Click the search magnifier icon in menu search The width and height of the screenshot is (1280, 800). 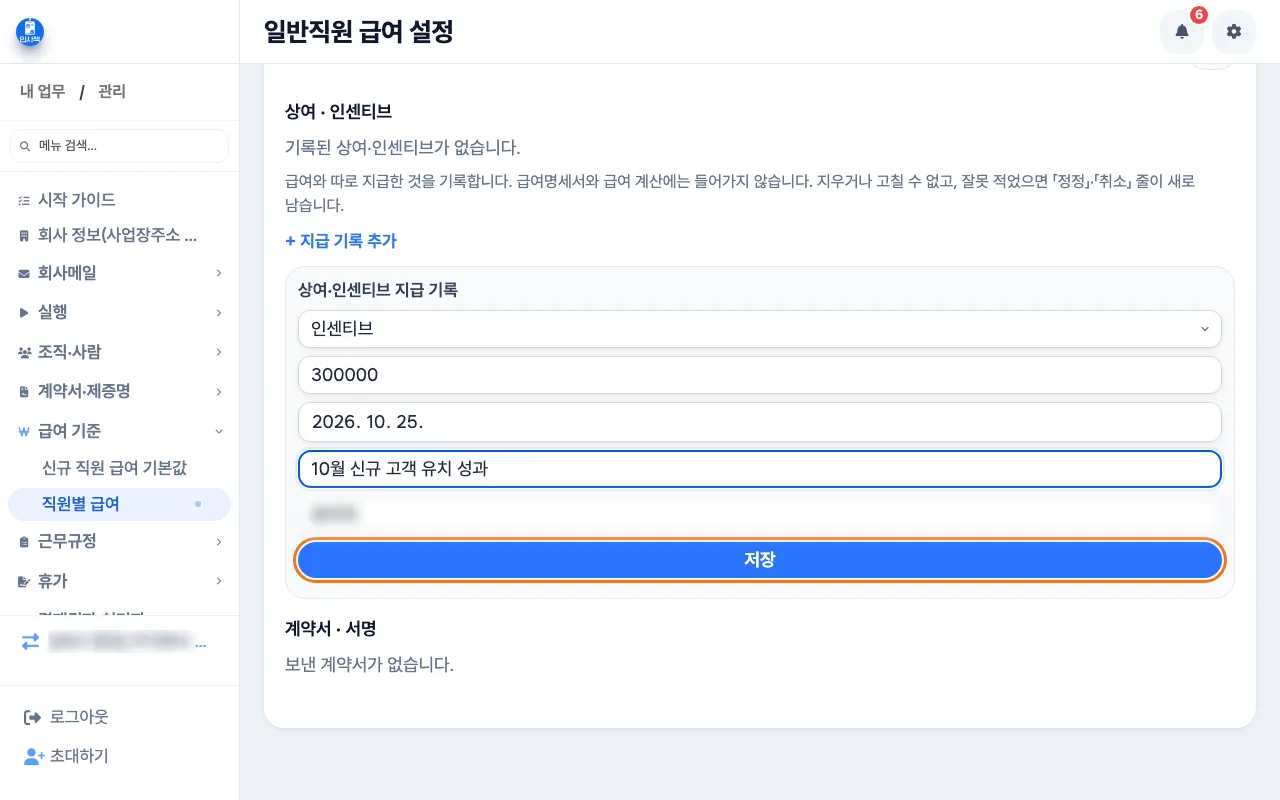[25, 146]
